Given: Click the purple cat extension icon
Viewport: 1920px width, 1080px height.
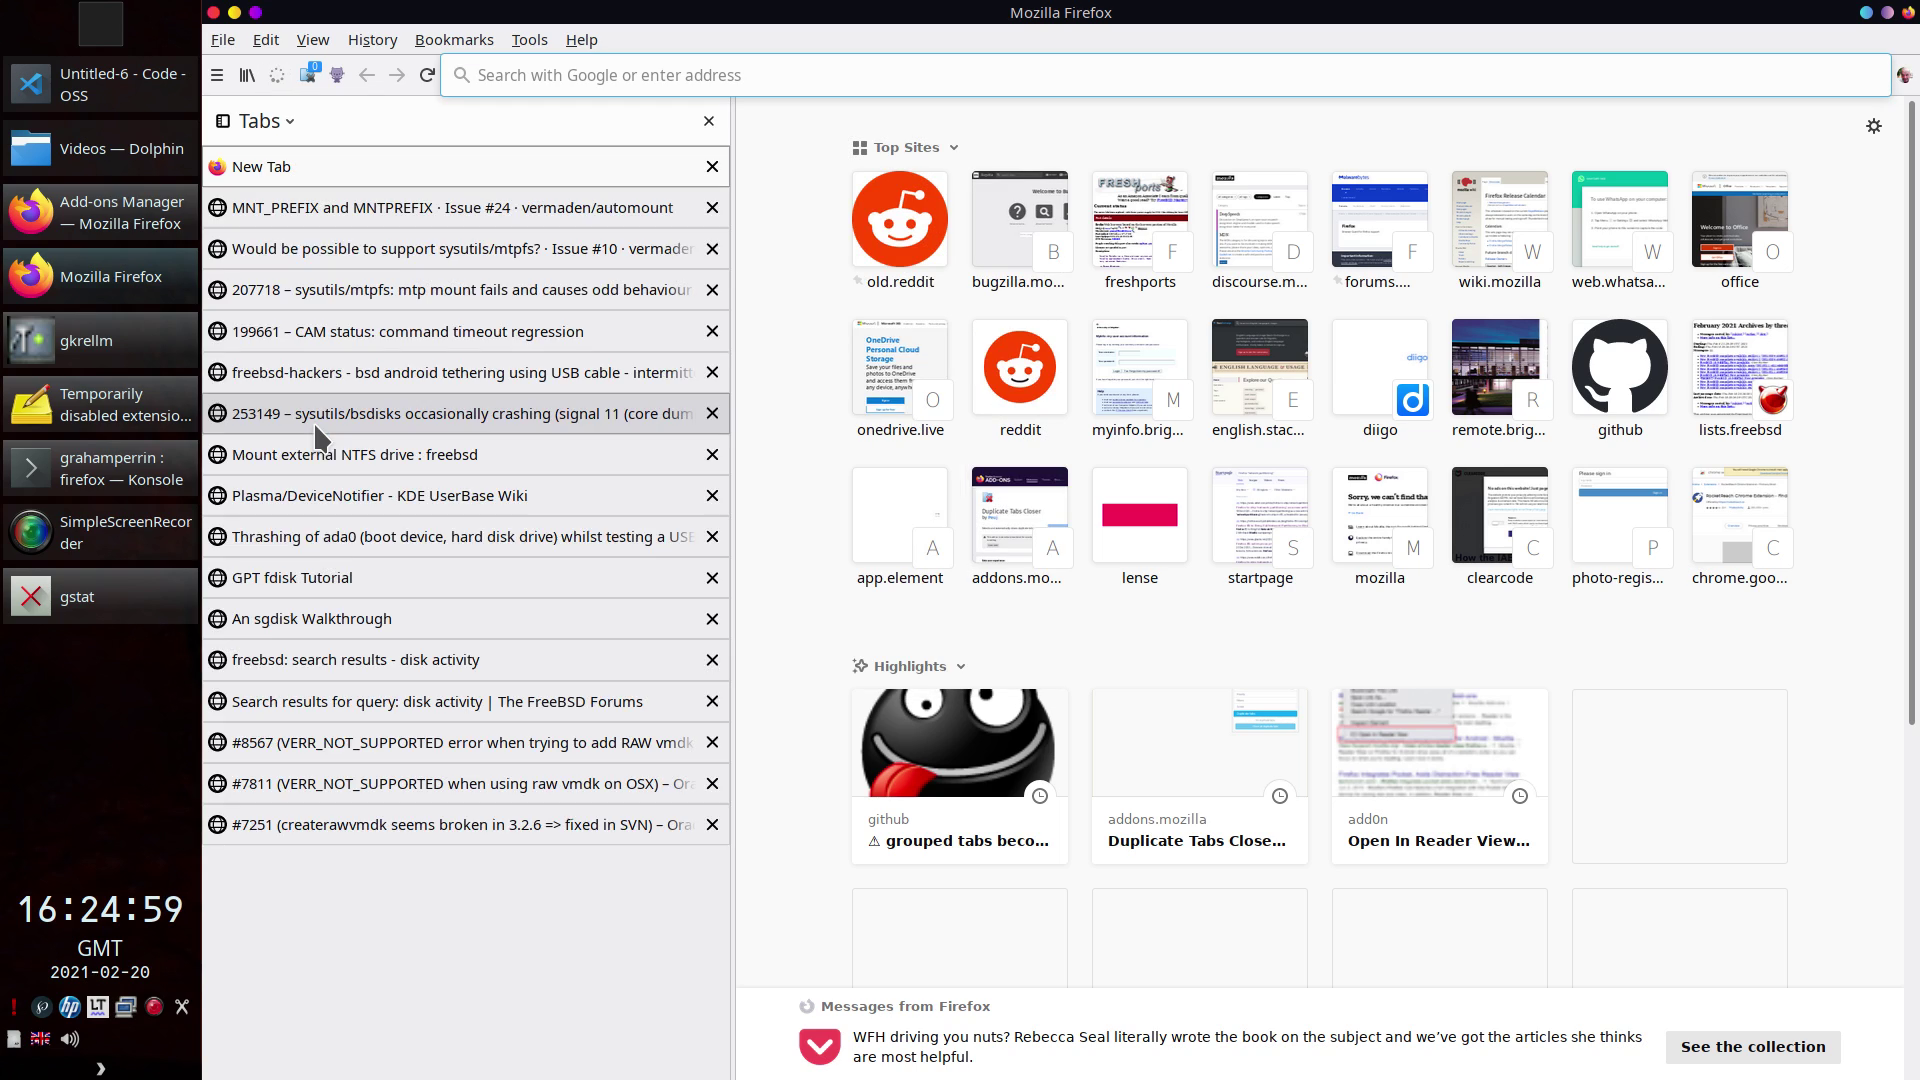Looking at the screenshot, I should [337, 75].
